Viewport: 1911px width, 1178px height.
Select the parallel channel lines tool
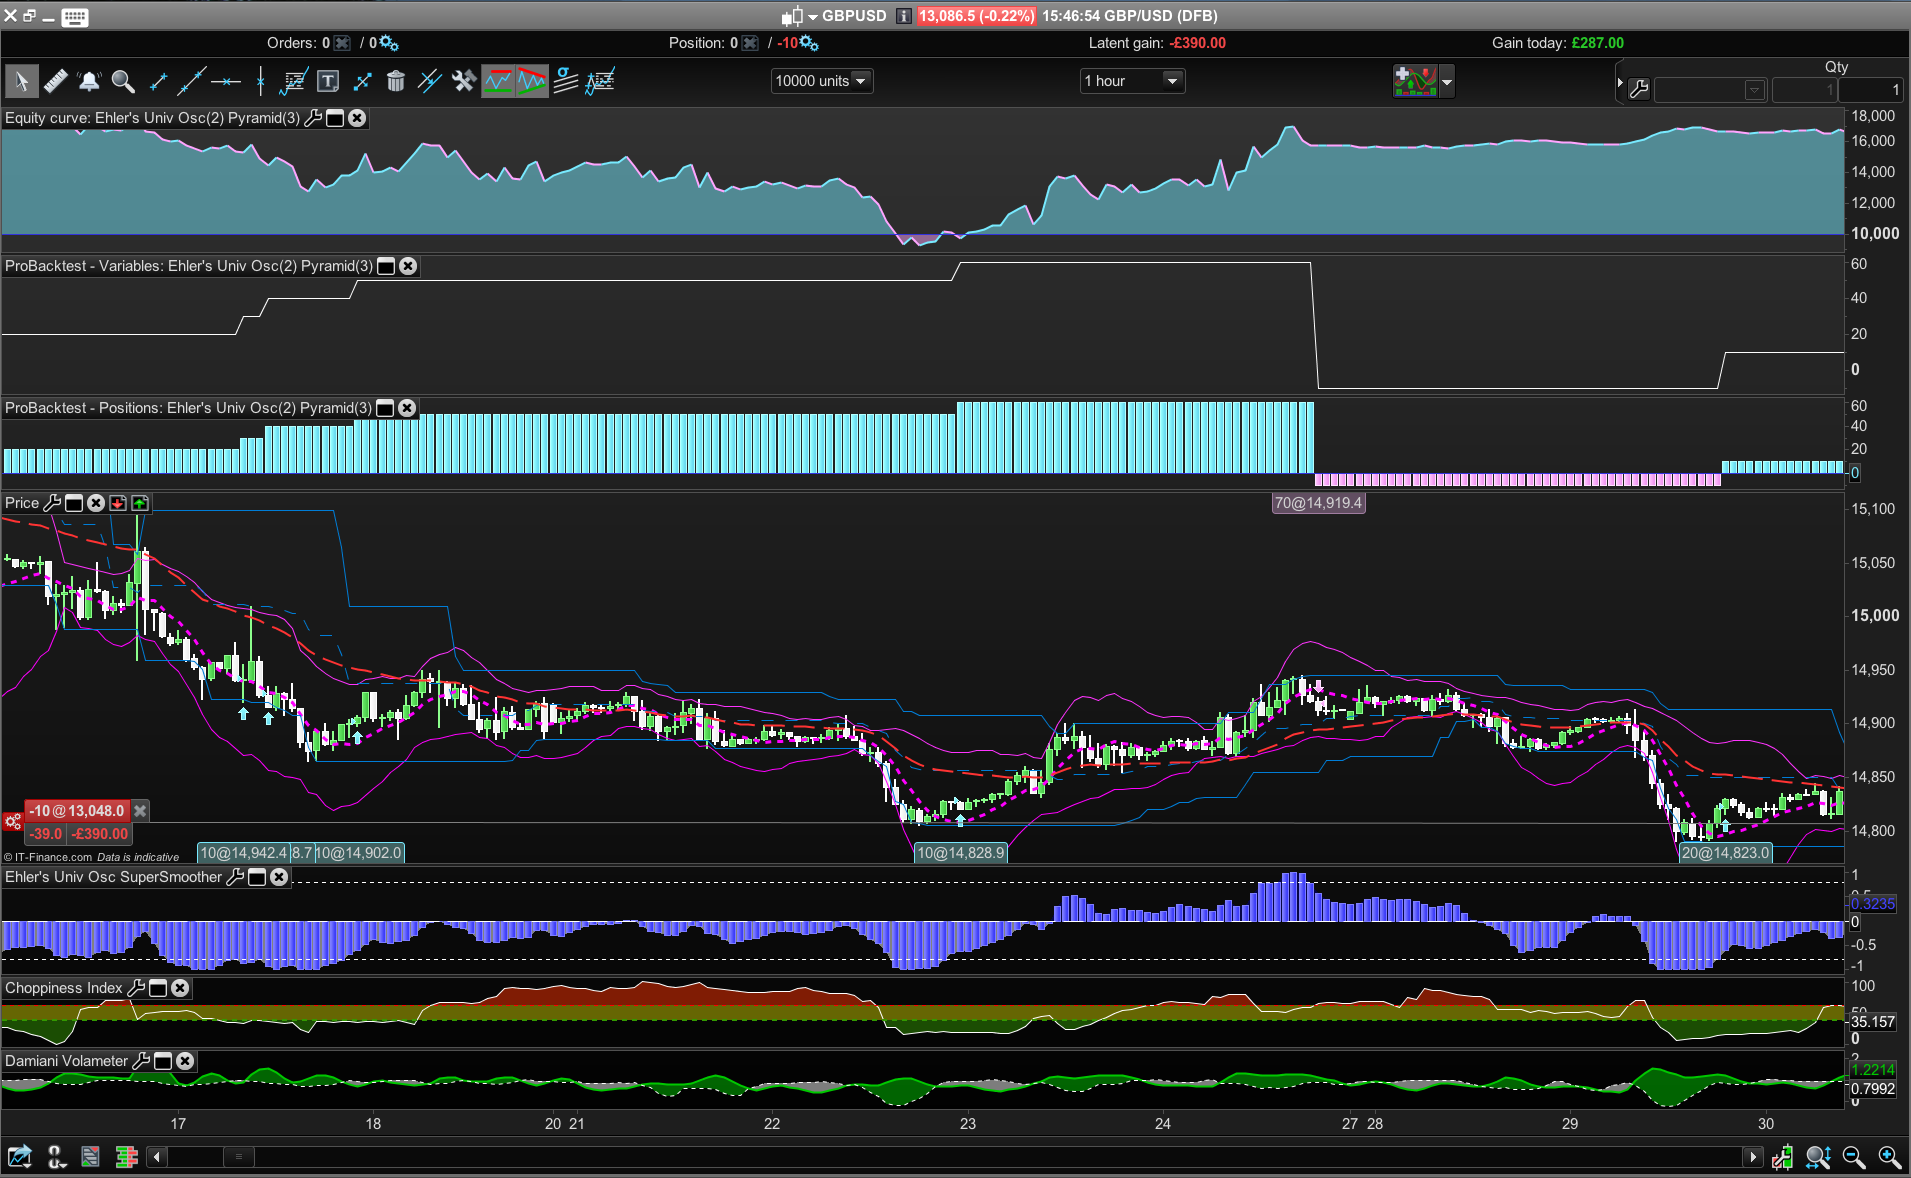point(430,81)
